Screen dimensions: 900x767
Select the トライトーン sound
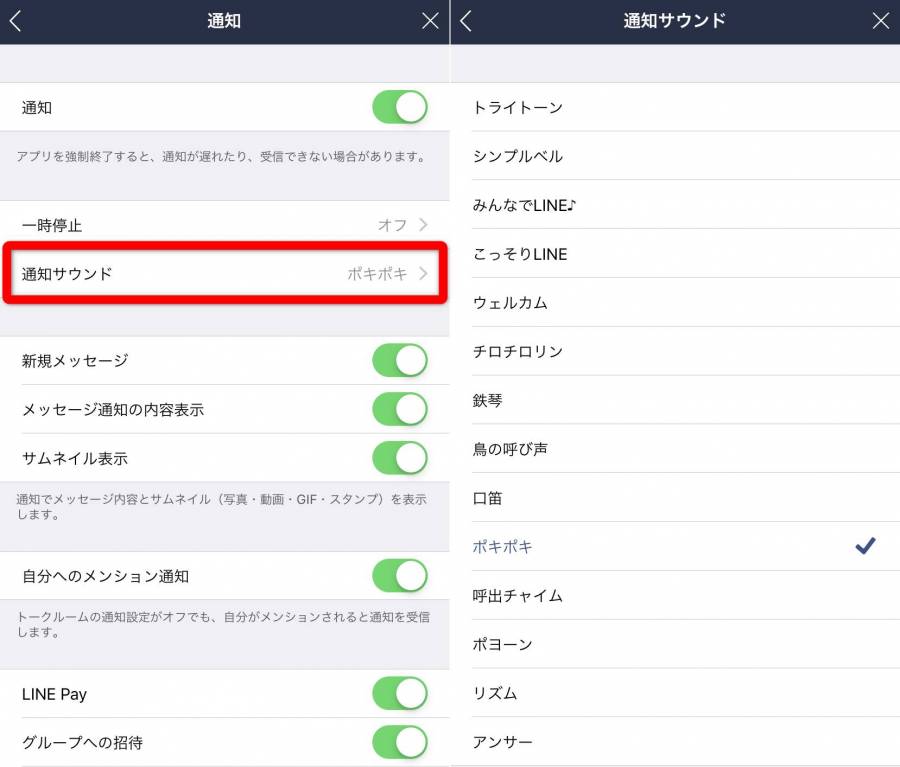[675, 107]
